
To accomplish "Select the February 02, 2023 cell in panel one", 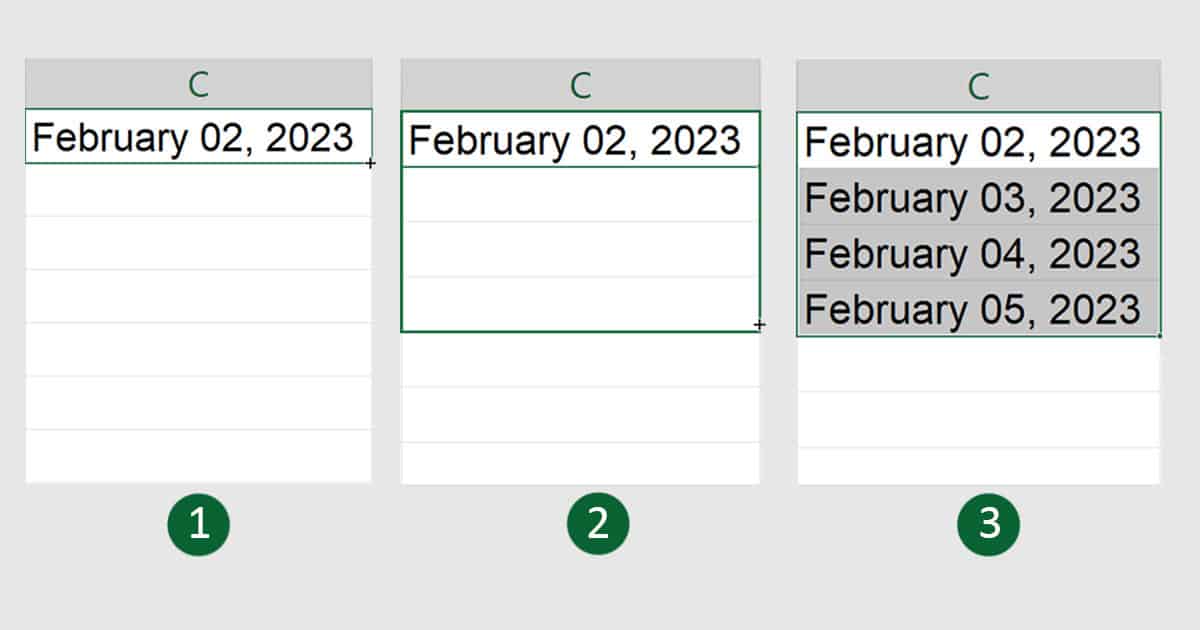I will point(198,137).
